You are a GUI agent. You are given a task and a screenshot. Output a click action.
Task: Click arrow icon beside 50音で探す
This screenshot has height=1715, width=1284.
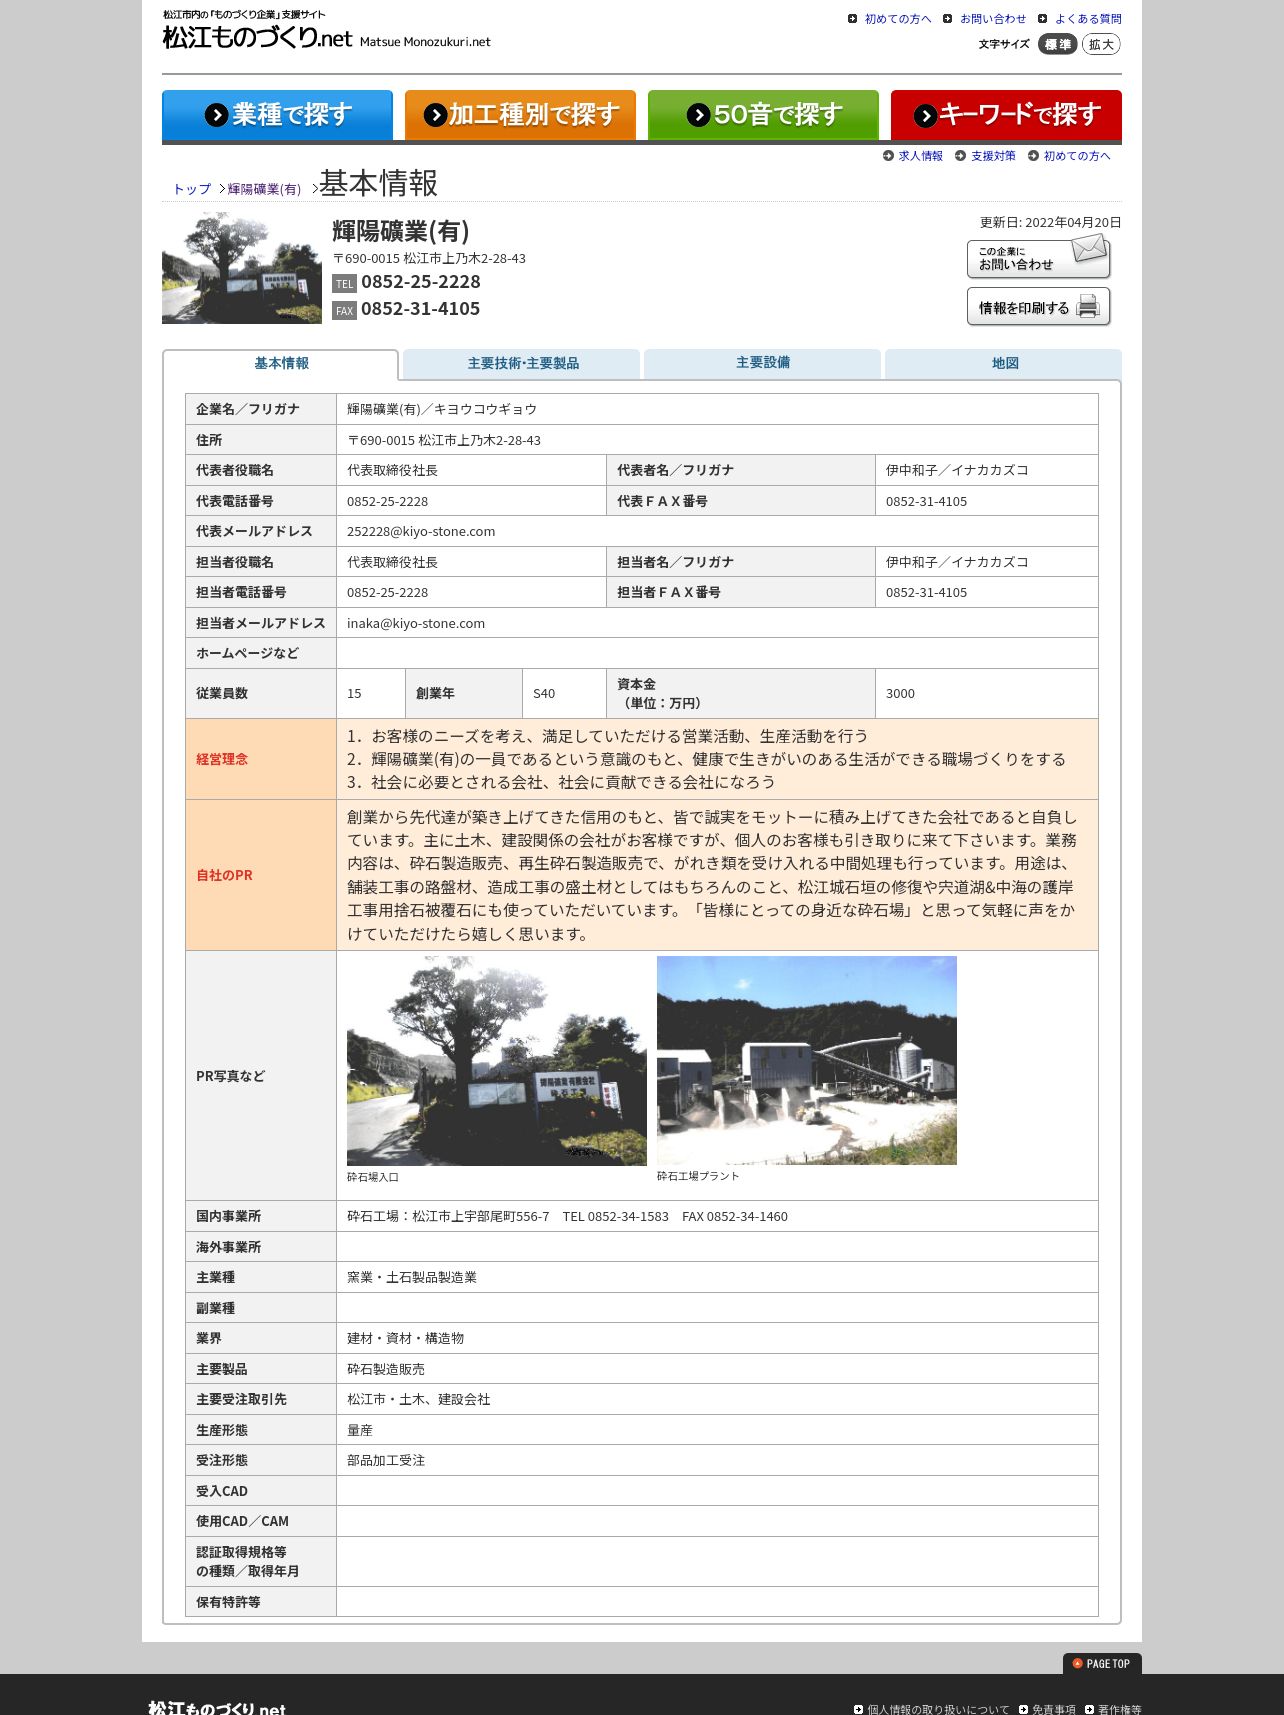coord(698,115)
